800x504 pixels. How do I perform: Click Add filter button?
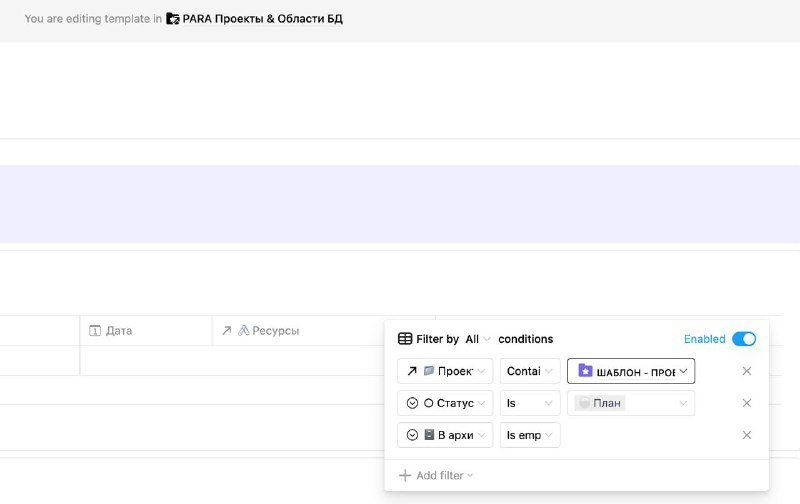pyautogui.click(x=436, y=475)
